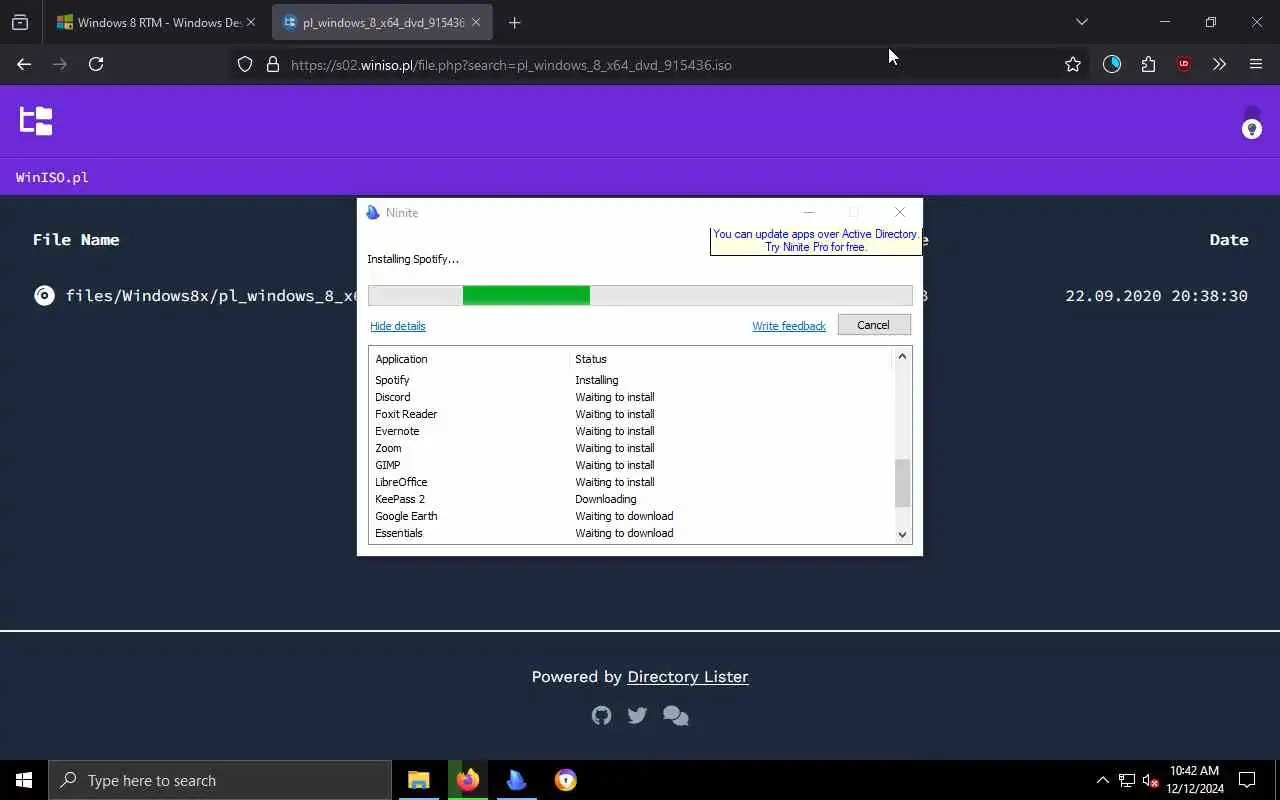Screen dimensions: 1280x800
Task: Click the Ninite install progress bar
Action: [640, 295]
